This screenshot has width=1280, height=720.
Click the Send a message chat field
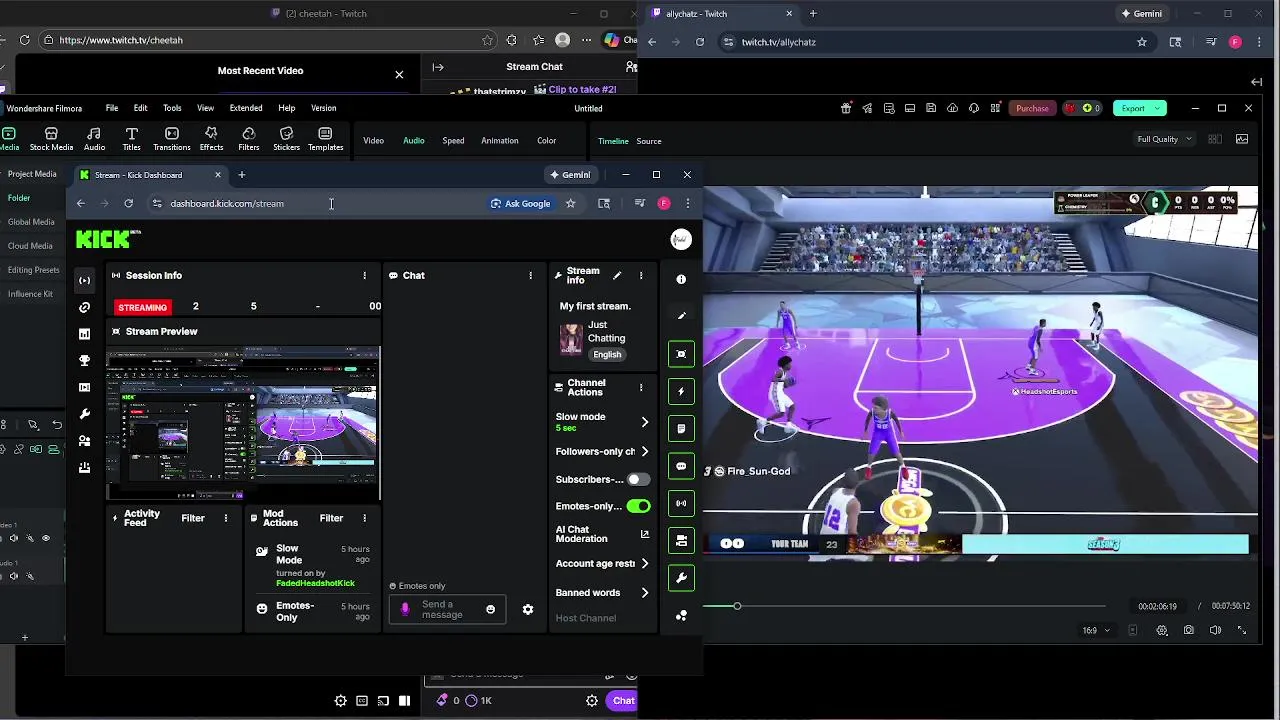pyautogui.click(x=447, y=609)
